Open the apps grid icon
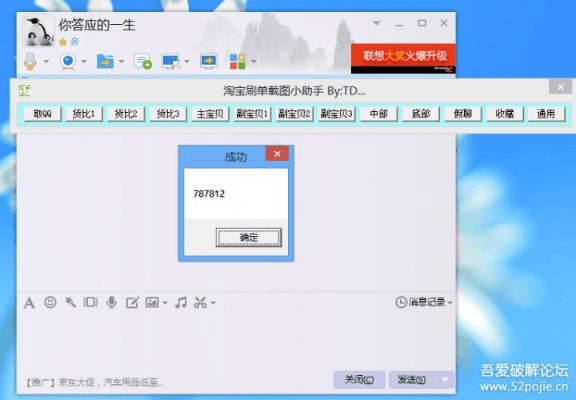The height and width of the screenshot is (400, 576). point(238,61)
